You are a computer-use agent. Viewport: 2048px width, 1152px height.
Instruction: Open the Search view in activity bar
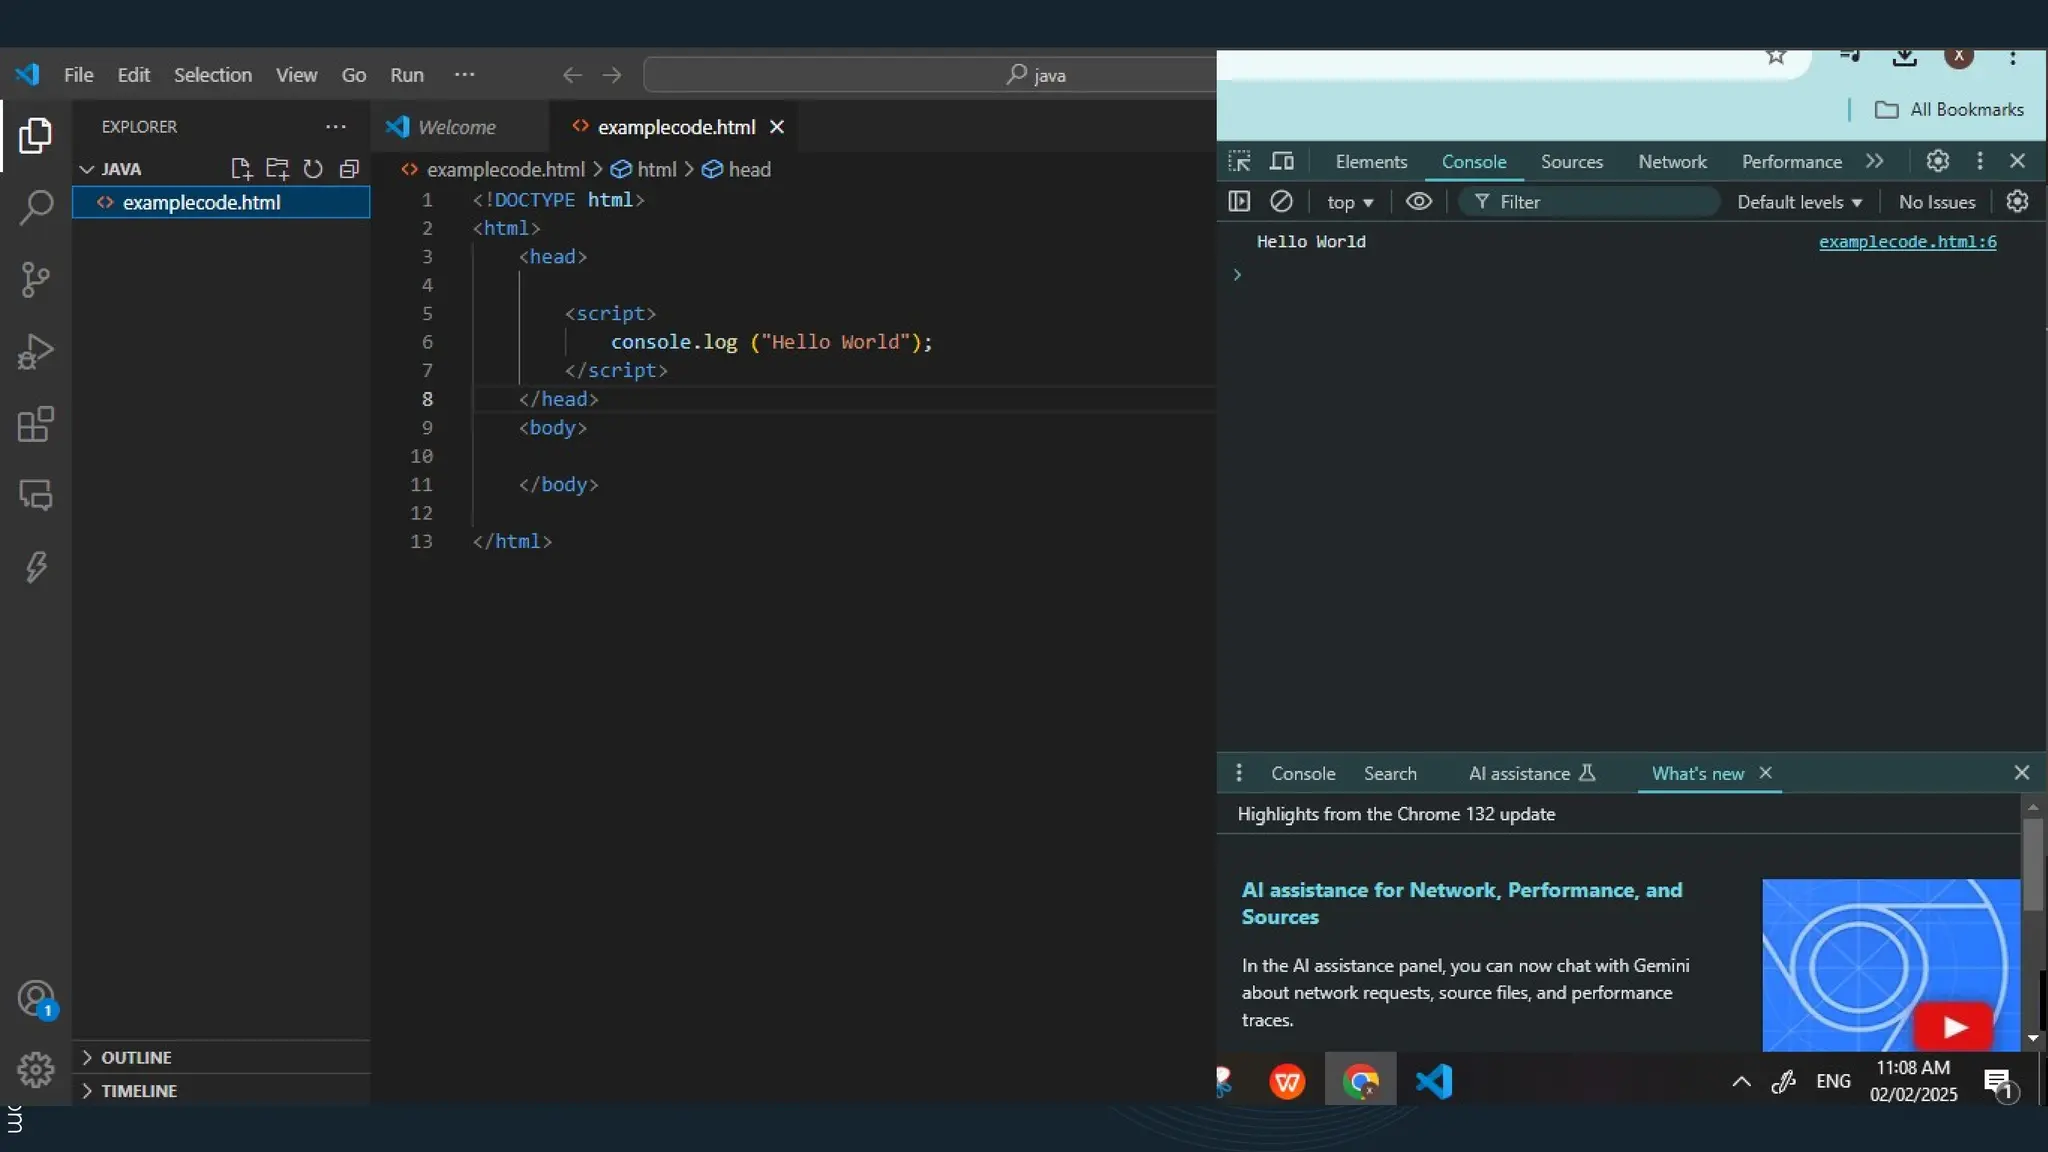coord(36,208)
